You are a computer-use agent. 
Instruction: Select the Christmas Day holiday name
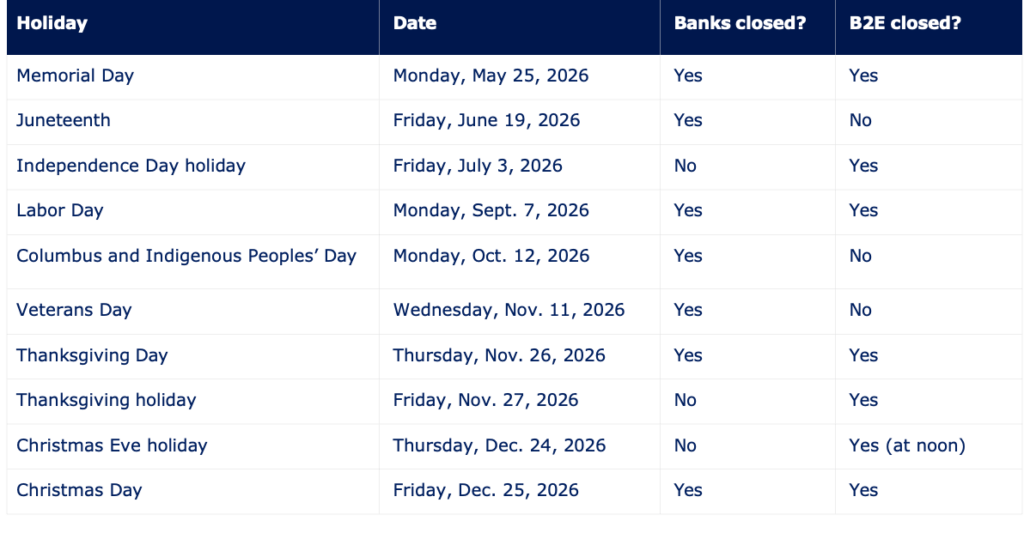(x=79, y=491)
